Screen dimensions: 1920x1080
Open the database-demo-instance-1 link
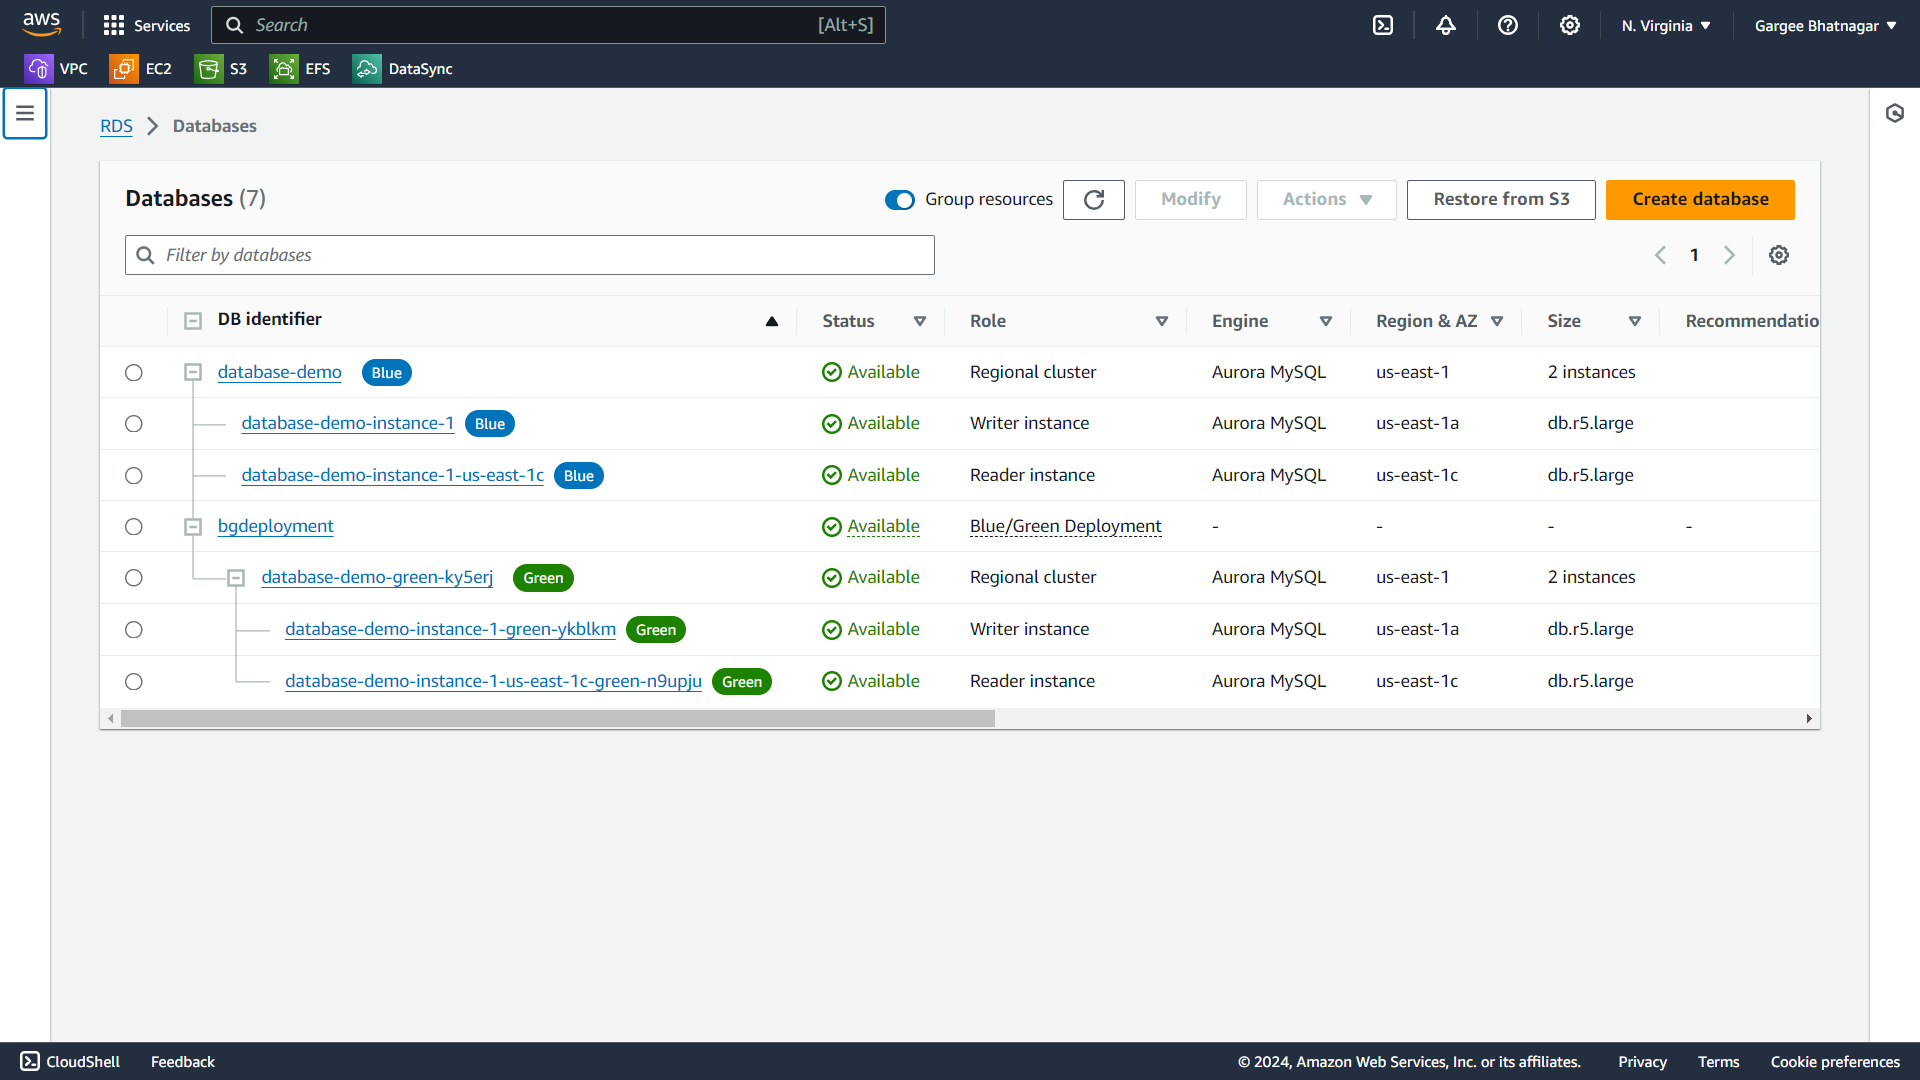click(x=347, y=423)
